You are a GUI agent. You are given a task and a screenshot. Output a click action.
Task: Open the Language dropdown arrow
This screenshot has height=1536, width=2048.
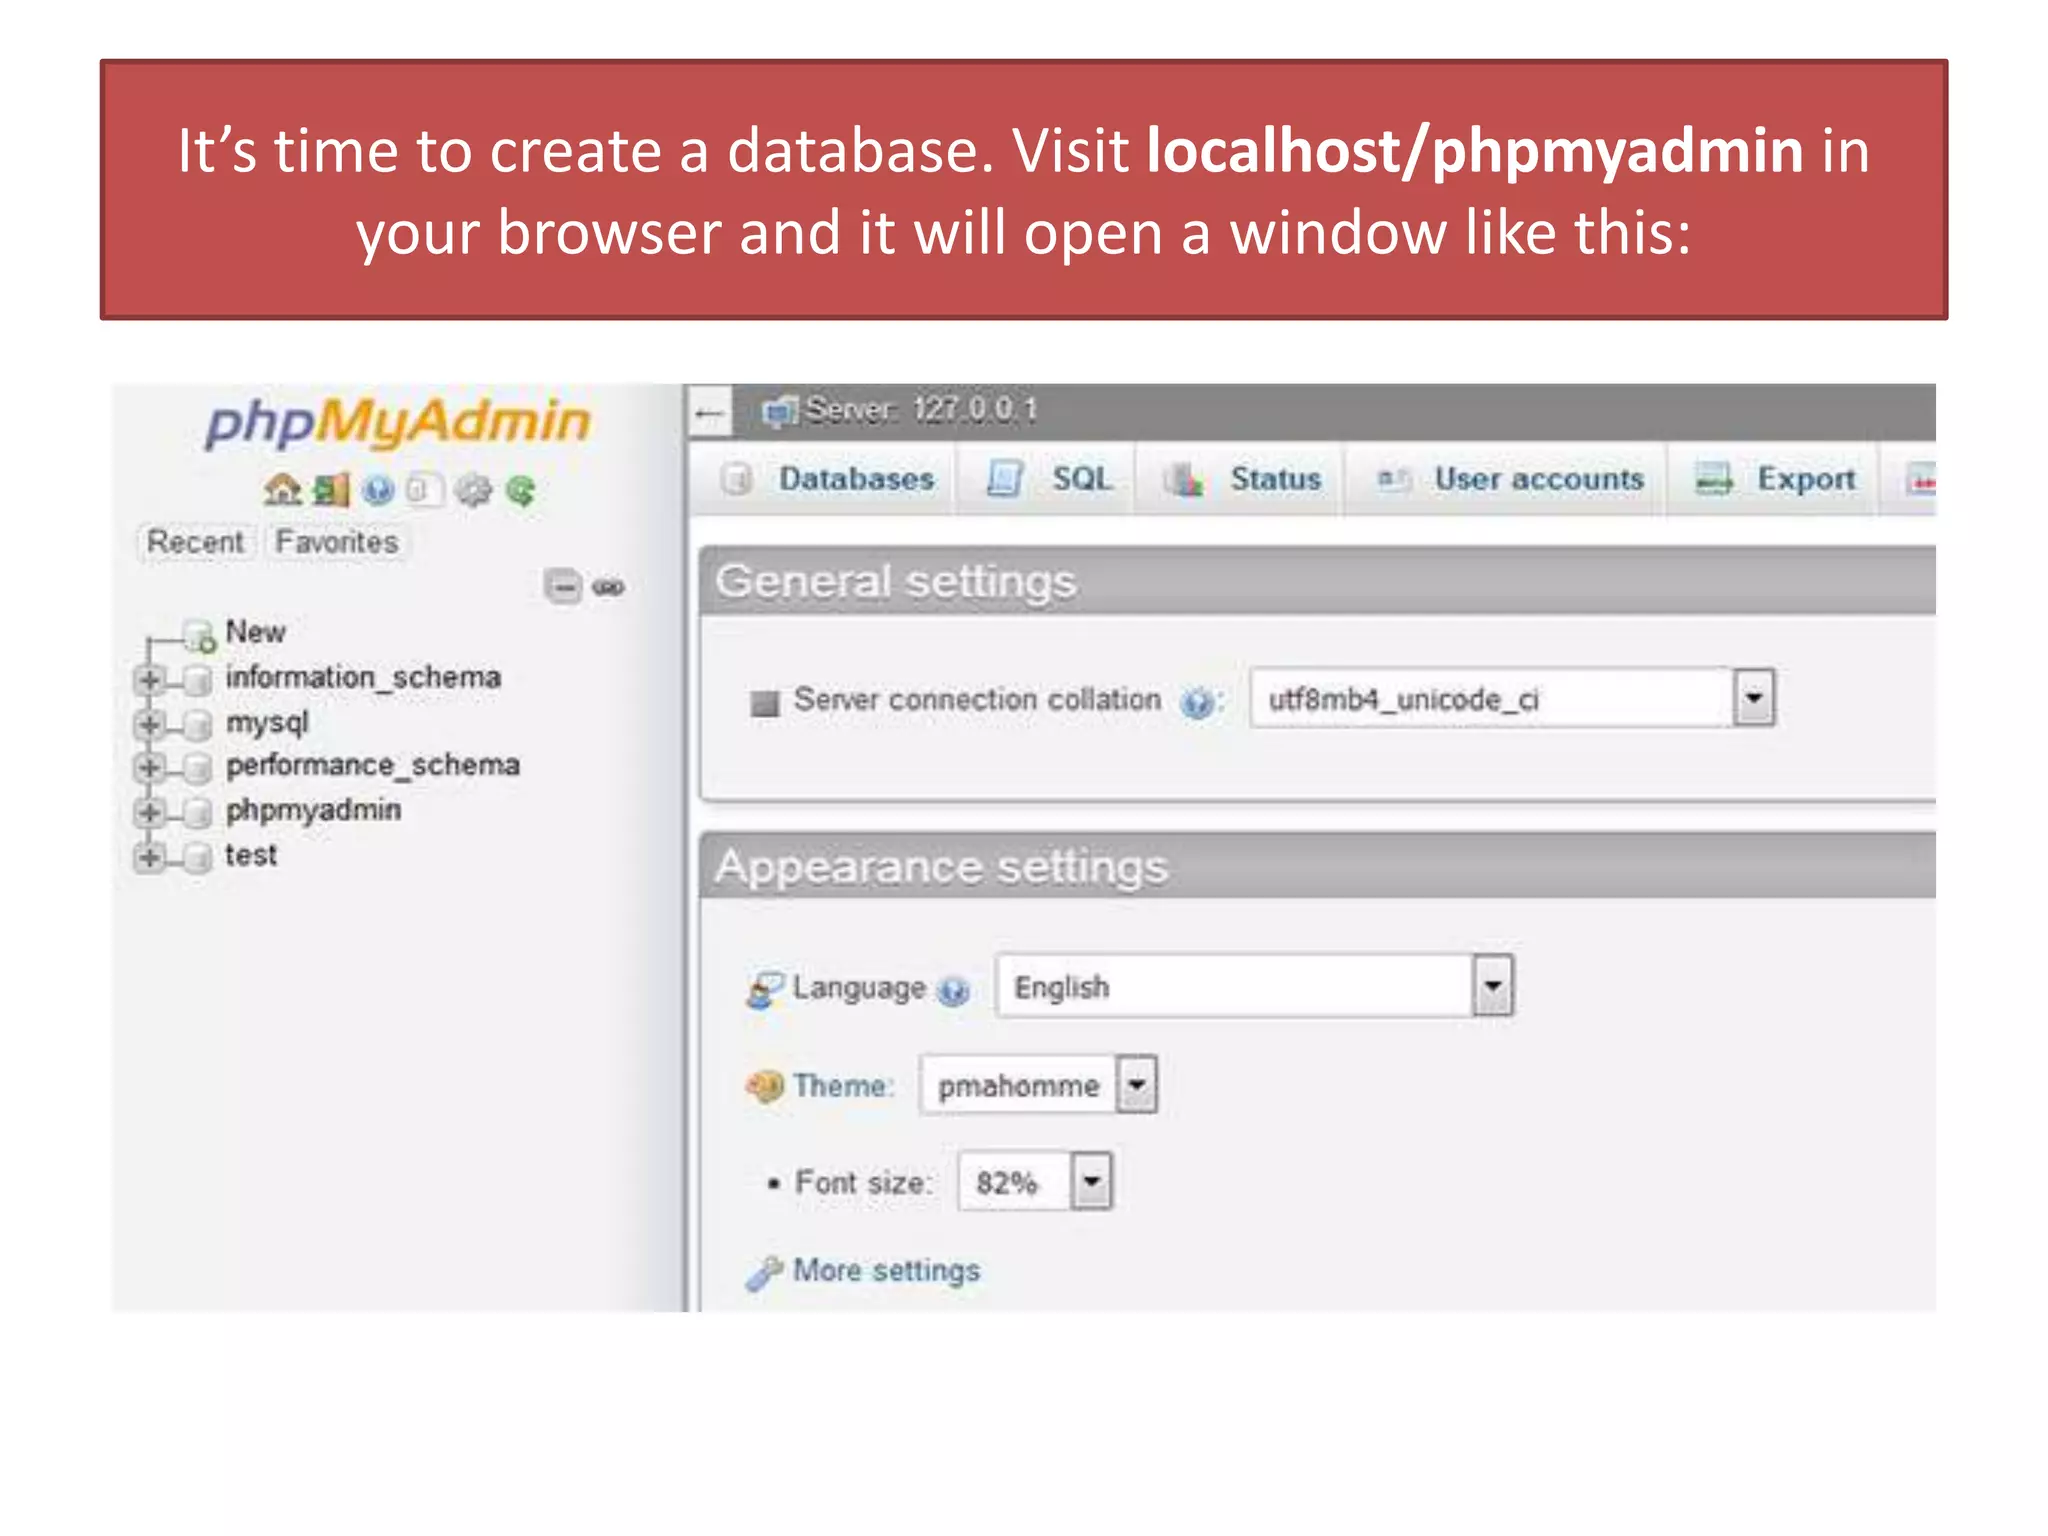tap(1493, 986)
